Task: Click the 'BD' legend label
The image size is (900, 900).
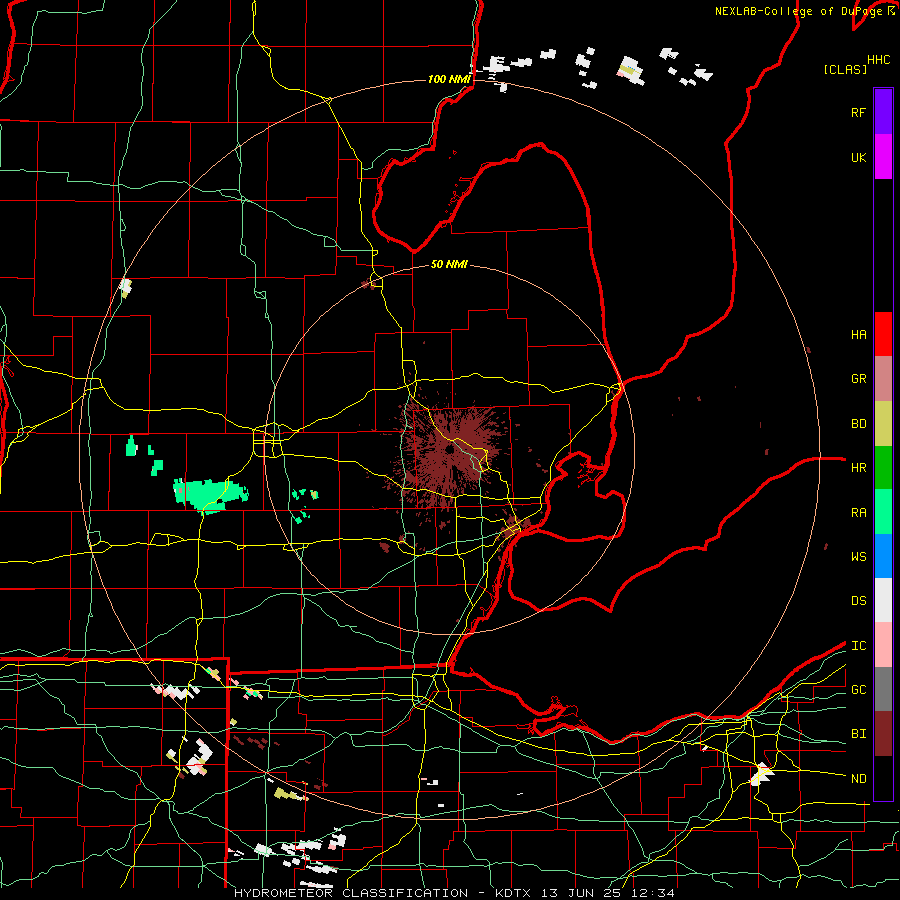Action: [x=858, y=424]
